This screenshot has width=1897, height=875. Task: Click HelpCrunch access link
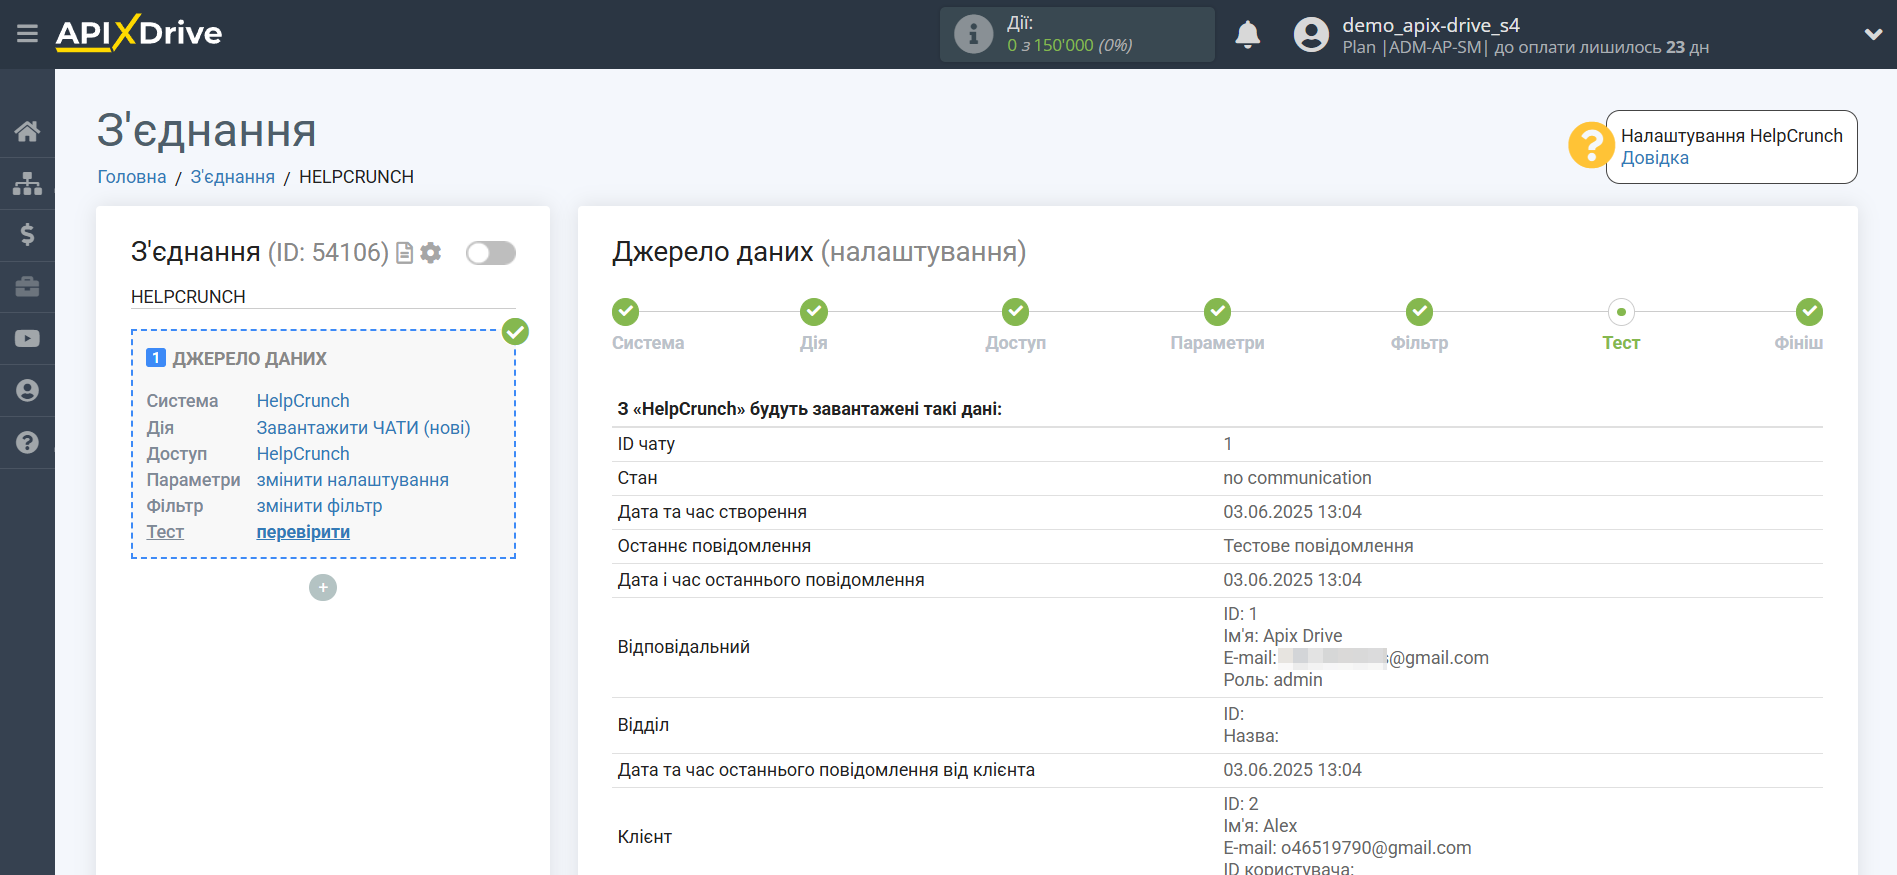coord(303,454)
